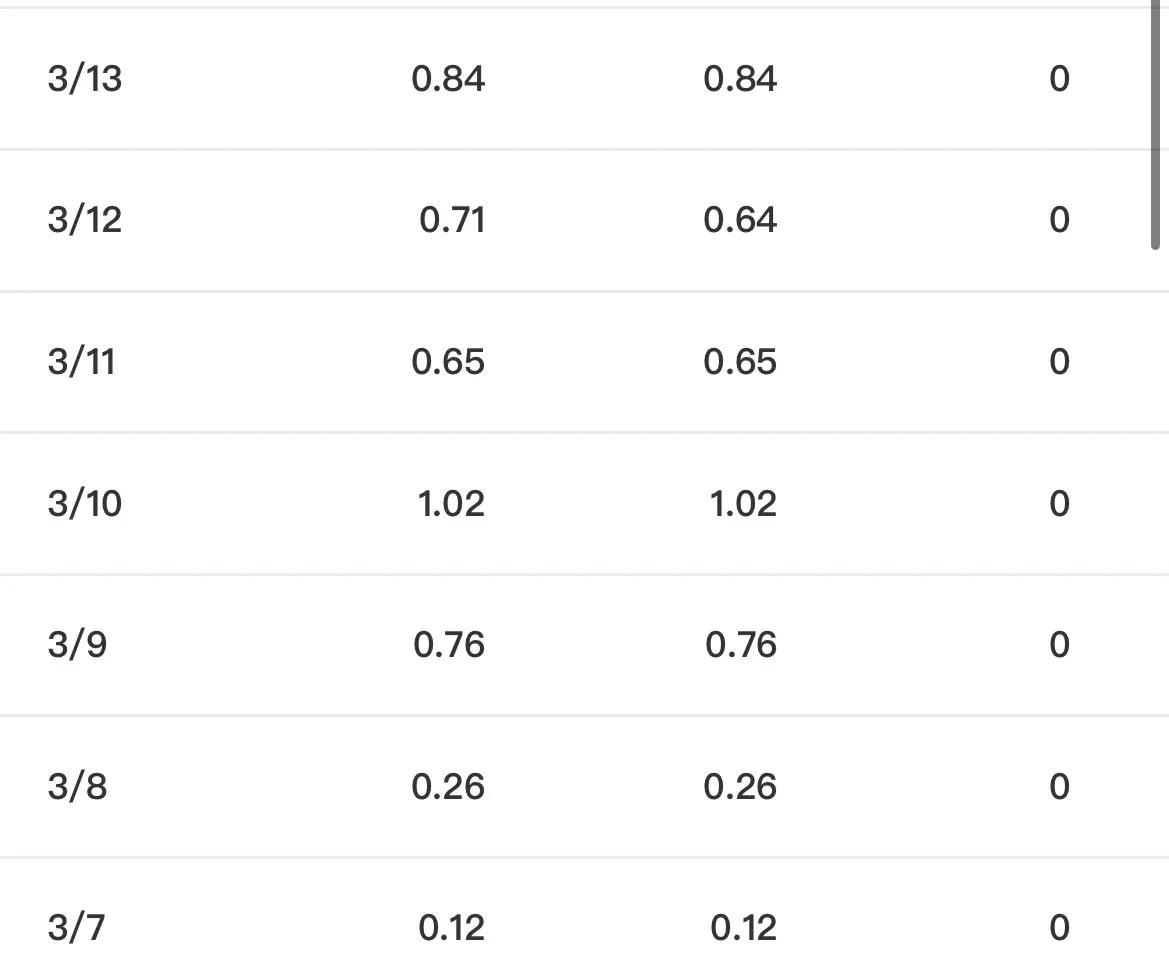1169x973 pixels.
Task: Click the 3/13 date cell
Action: coord(85,79)
